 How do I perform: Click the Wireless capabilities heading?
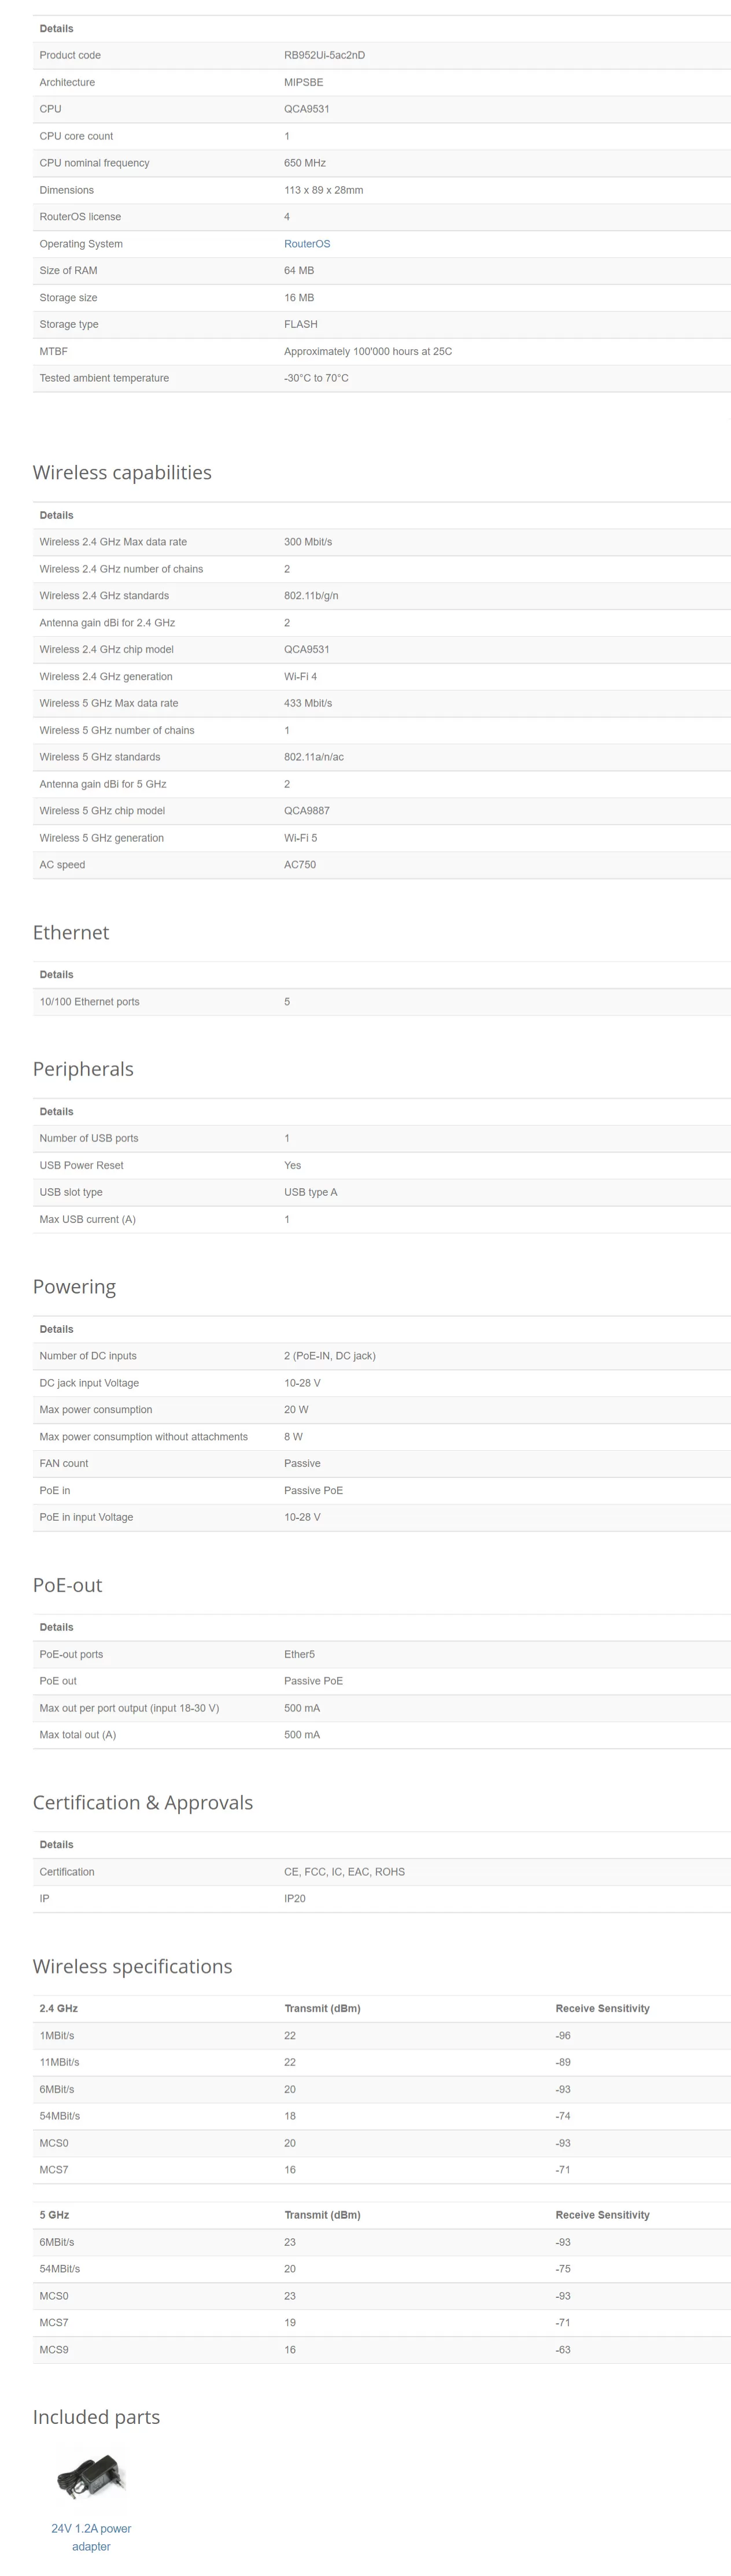point(122,472)
